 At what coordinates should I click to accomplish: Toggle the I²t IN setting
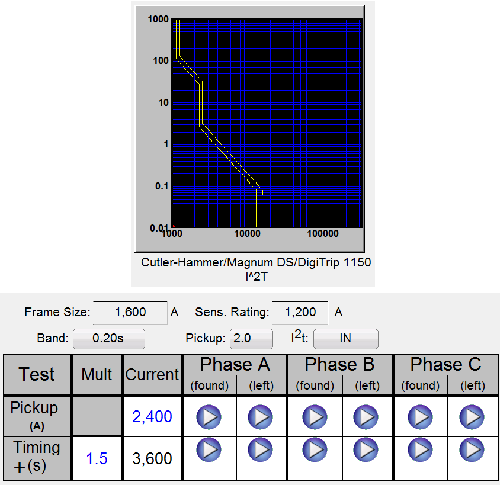346,338
